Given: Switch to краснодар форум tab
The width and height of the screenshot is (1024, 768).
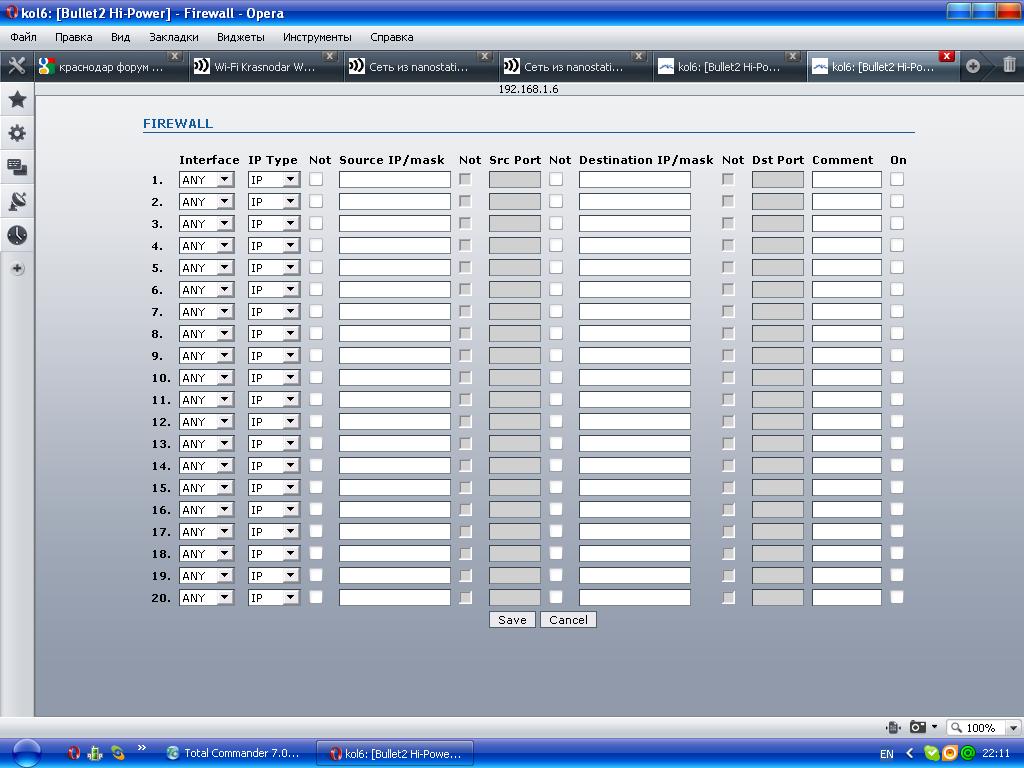Looking at the screenshot, I should click(x=110, y=67).
